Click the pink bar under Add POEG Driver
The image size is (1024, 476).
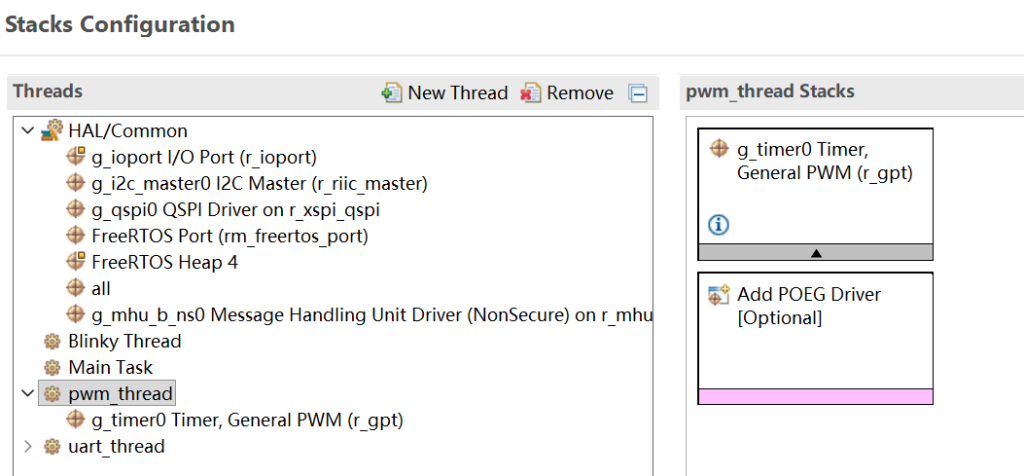[x=815, y=397]
